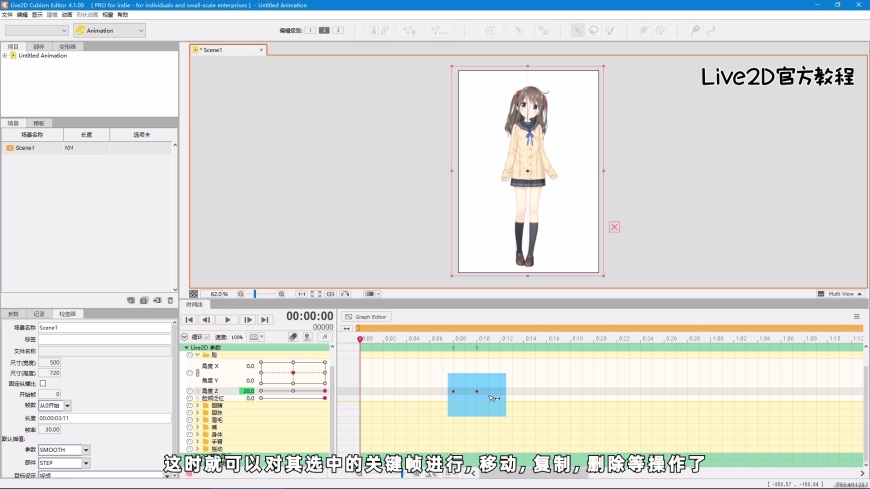The image size is (870, 489).
Task: Open the Animation workspace dropdown
Action: pyautogui.click(x=109, y=31)
